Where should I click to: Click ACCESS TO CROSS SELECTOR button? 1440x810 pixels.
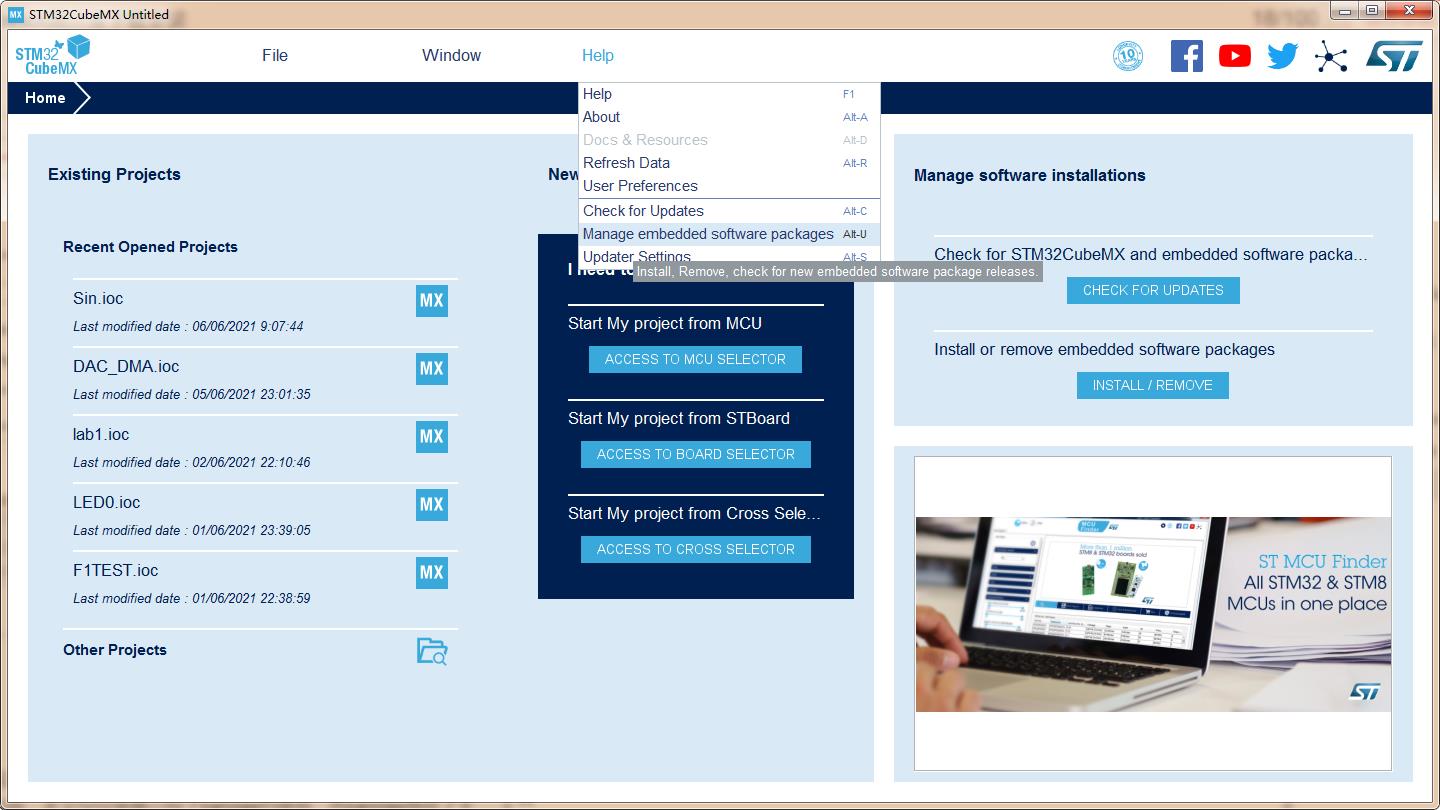pos(696,549)
